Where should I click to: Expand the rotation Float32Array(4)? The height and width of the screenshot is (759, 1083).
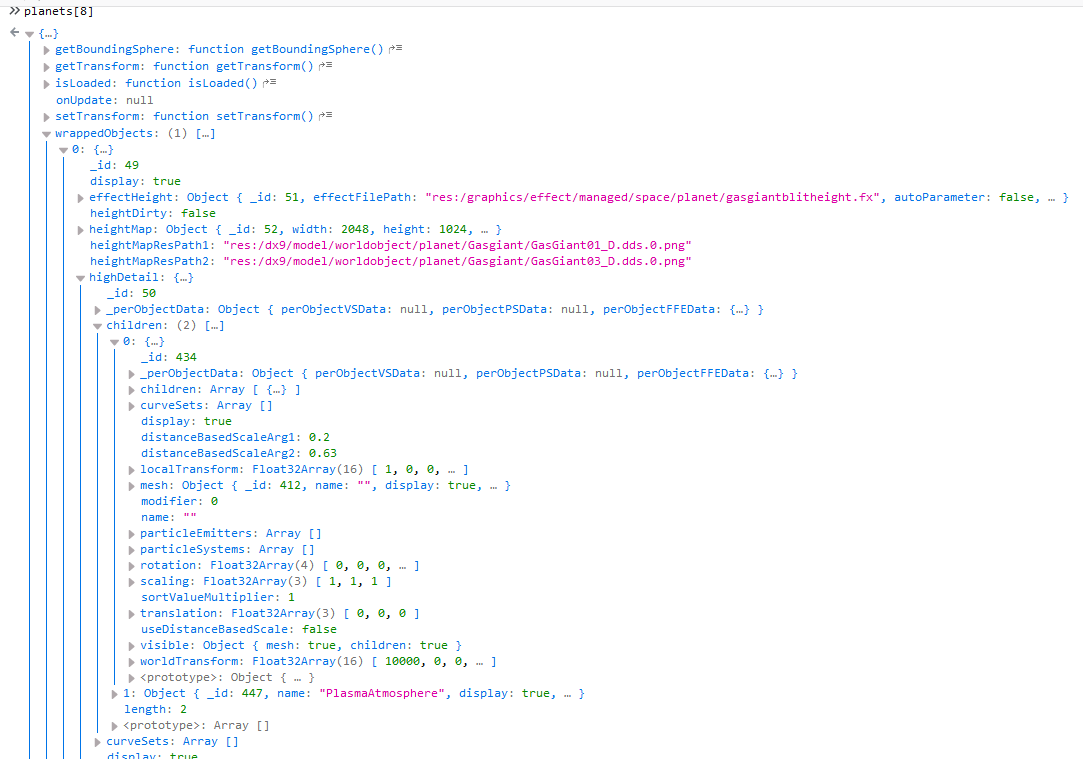(131, 566)
